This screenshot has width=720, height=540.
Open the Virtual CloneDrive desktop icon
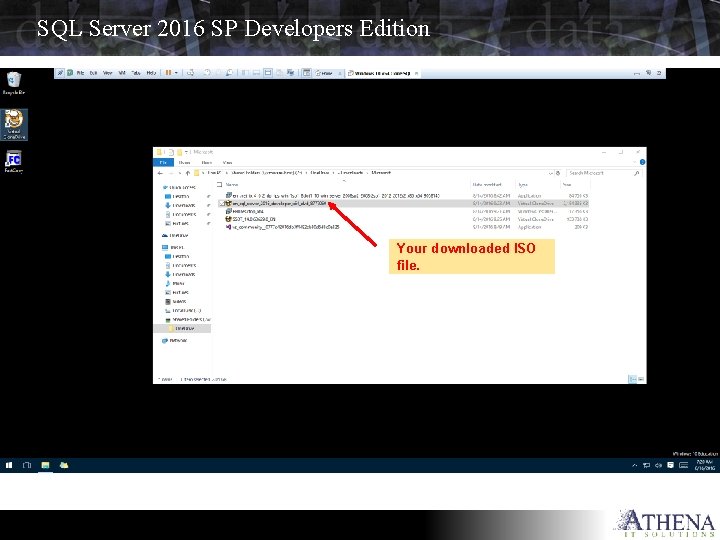14,124
